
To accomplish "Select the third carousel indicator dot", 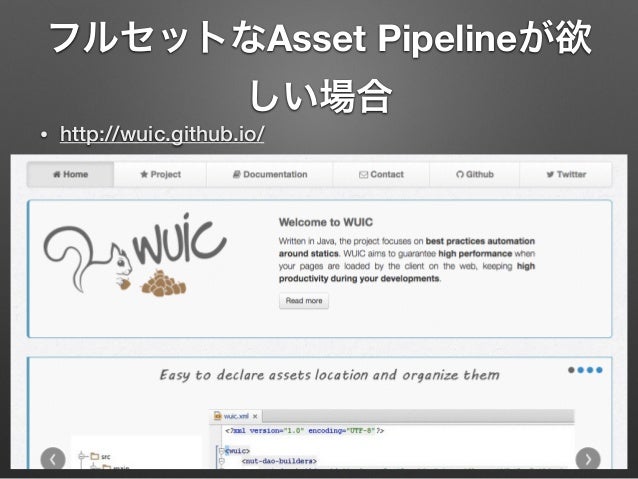I will (590, 370).
